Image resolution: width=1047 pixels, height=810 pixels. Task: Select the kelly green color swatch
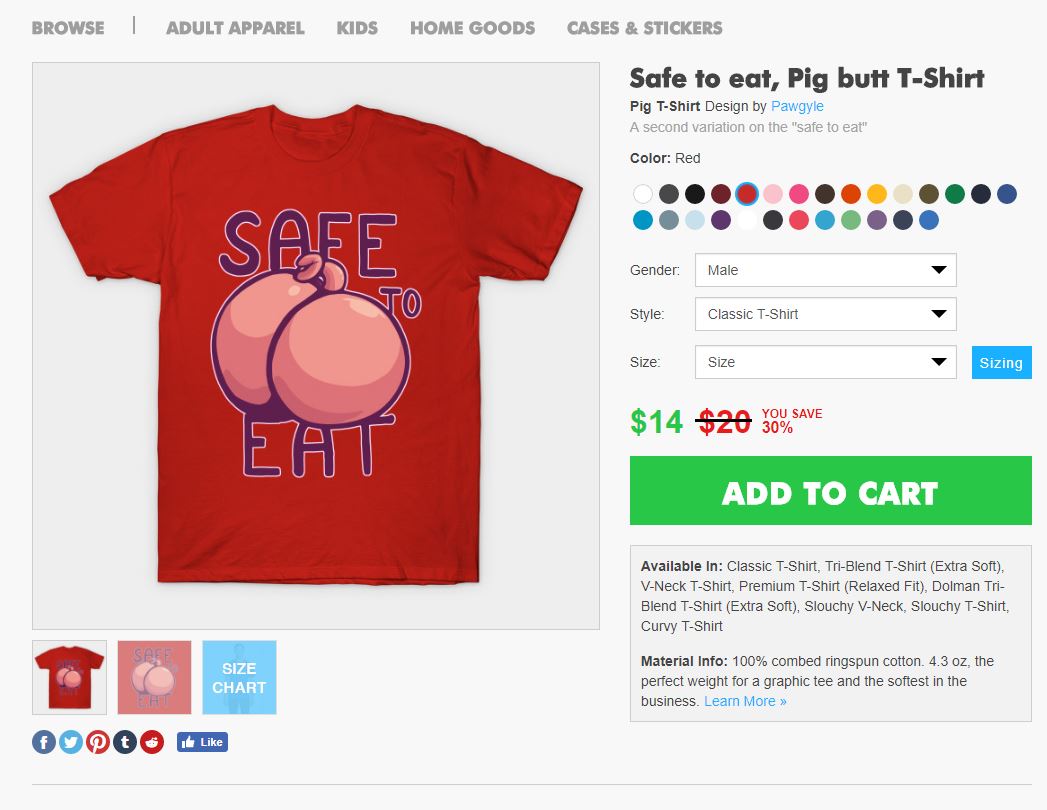tap(955, 194)
